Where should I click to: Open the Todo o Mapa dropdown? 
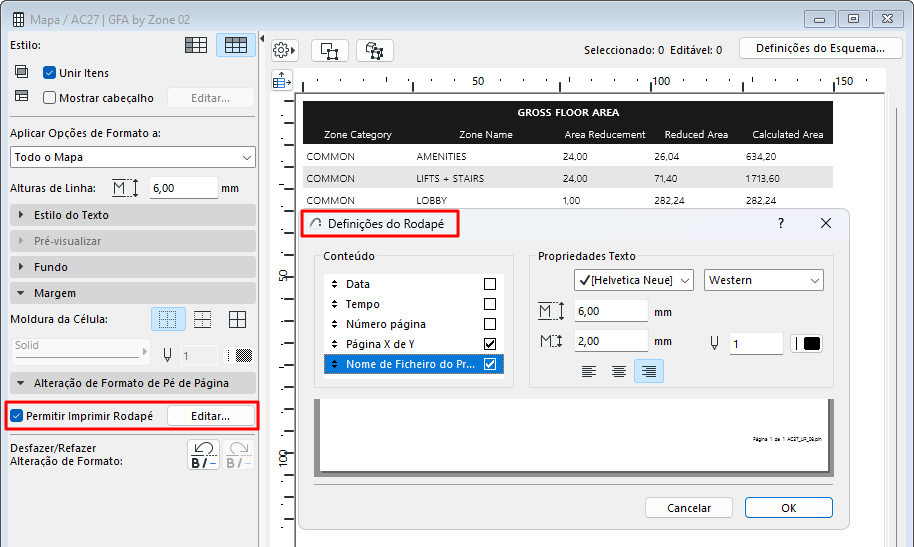tap(133, 157)
